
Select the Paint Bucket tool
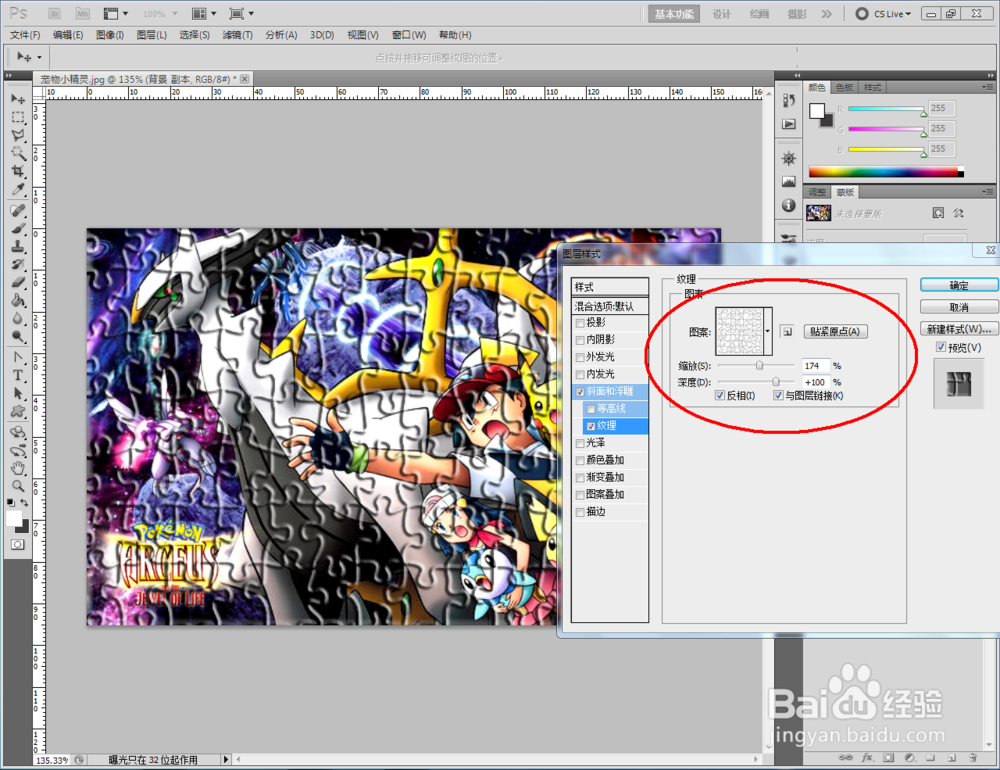[18, 300]
